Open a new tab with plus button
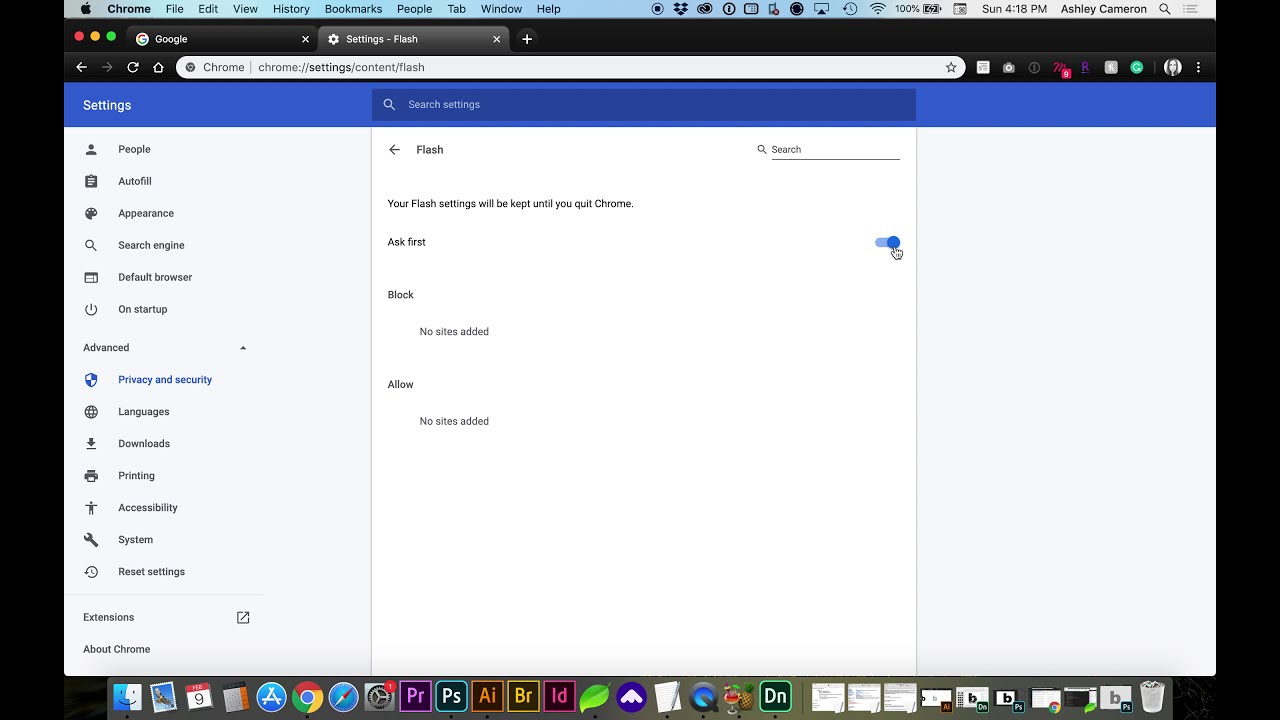Screen dimensions: 1280x720 (527, 39)
